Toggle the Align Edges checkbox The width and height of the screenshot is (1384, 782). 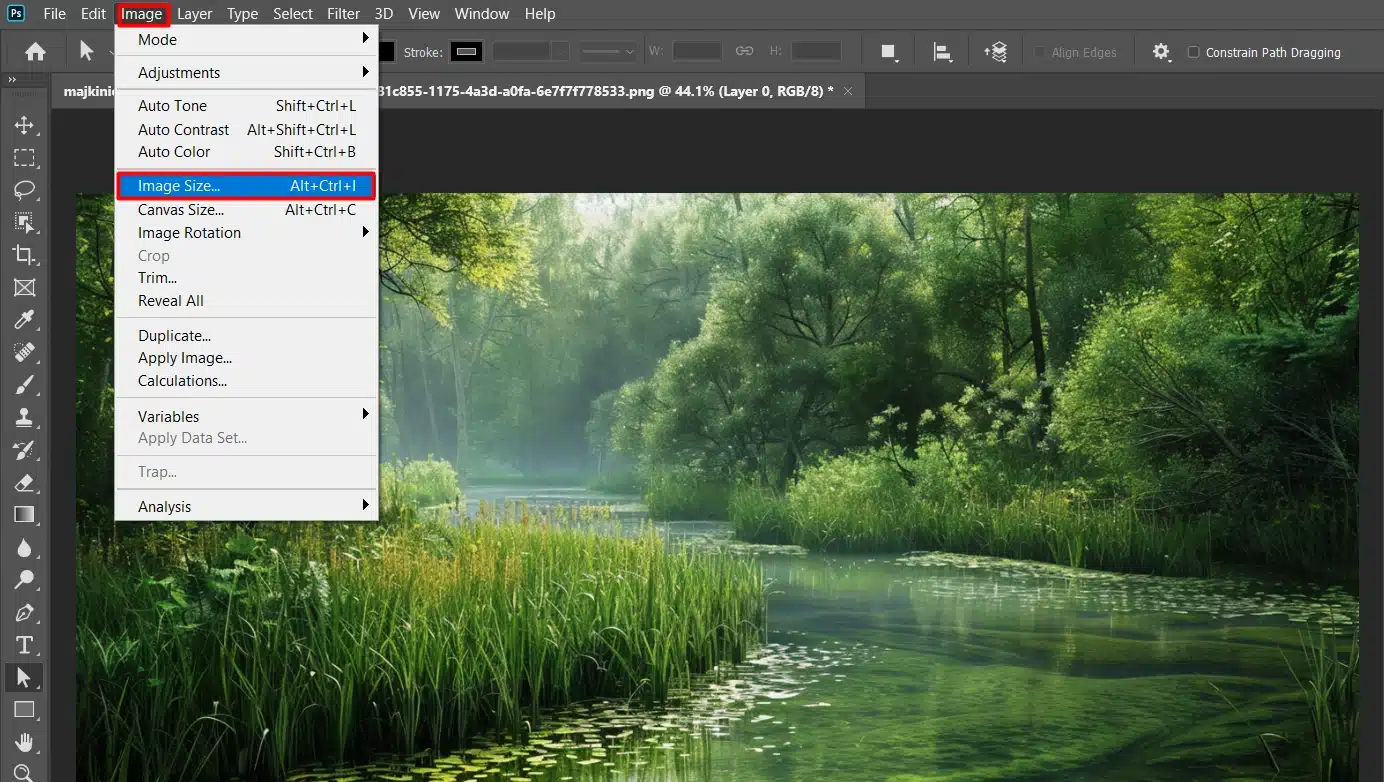tap(1040, 52)
